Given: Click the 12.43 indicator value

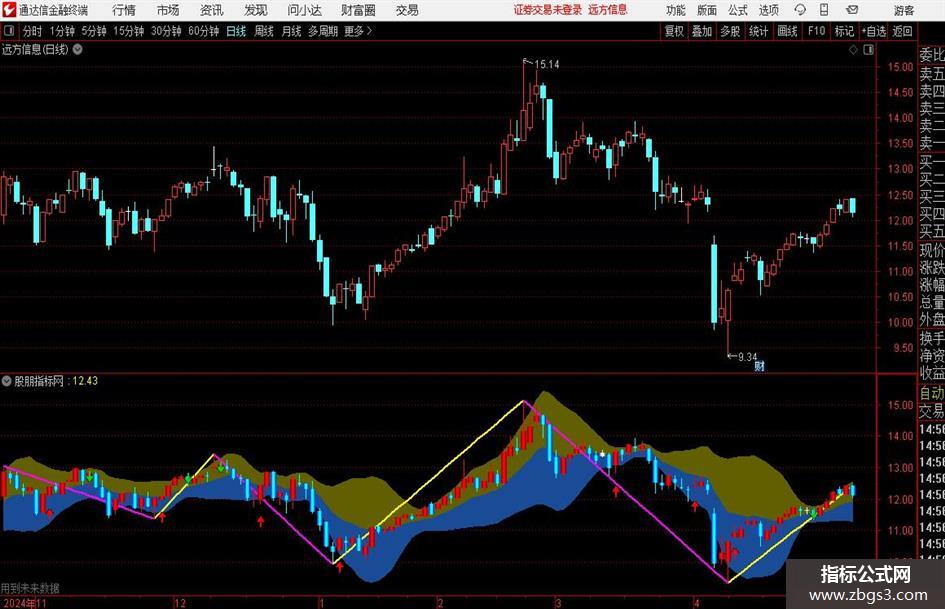Looking at the screenshot, I should (x=85, y=381).
